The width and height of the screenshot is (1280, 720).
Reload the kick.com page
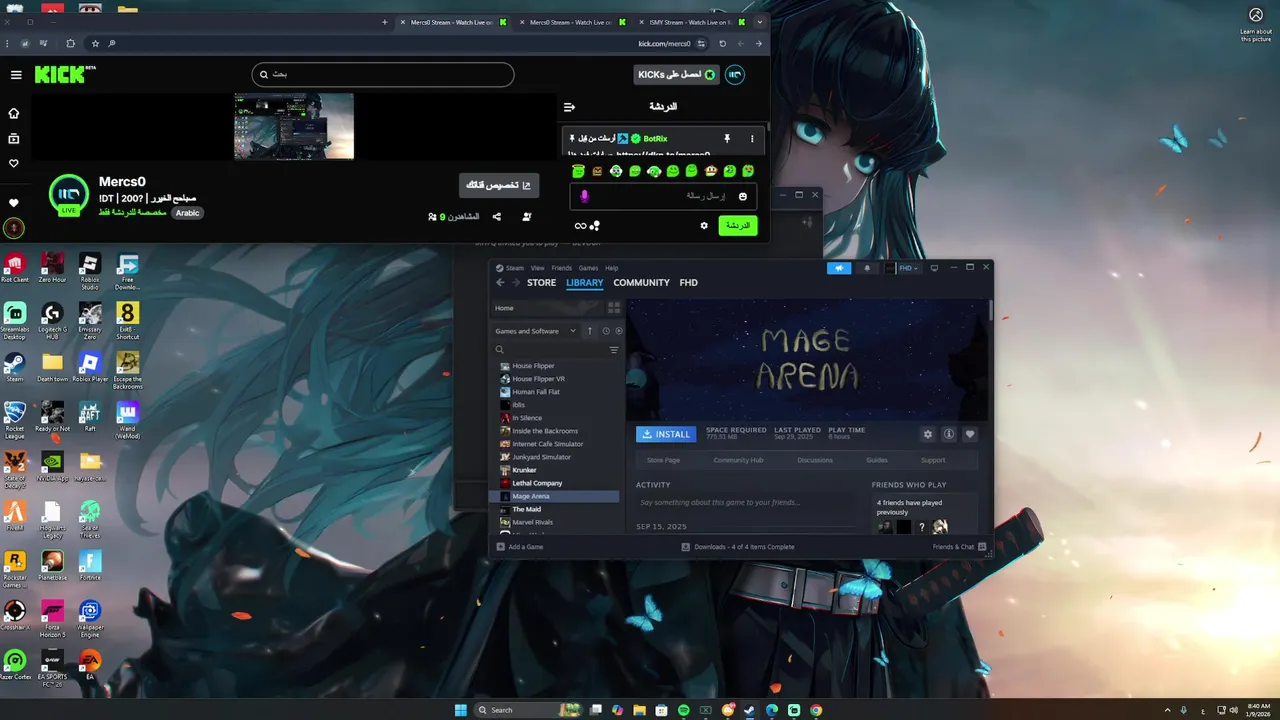coord(721,44)
